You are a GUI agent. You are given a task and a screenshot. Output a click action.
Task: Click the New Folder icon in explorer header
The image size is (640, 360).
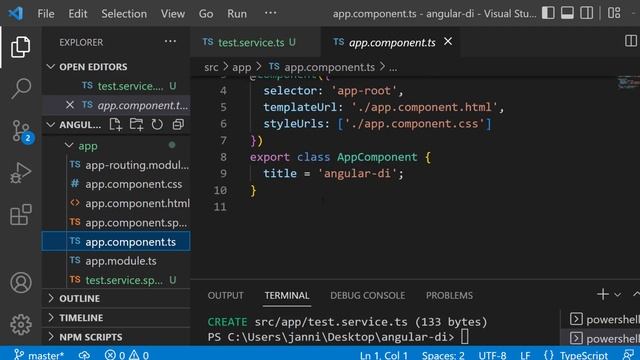point(136,124)
